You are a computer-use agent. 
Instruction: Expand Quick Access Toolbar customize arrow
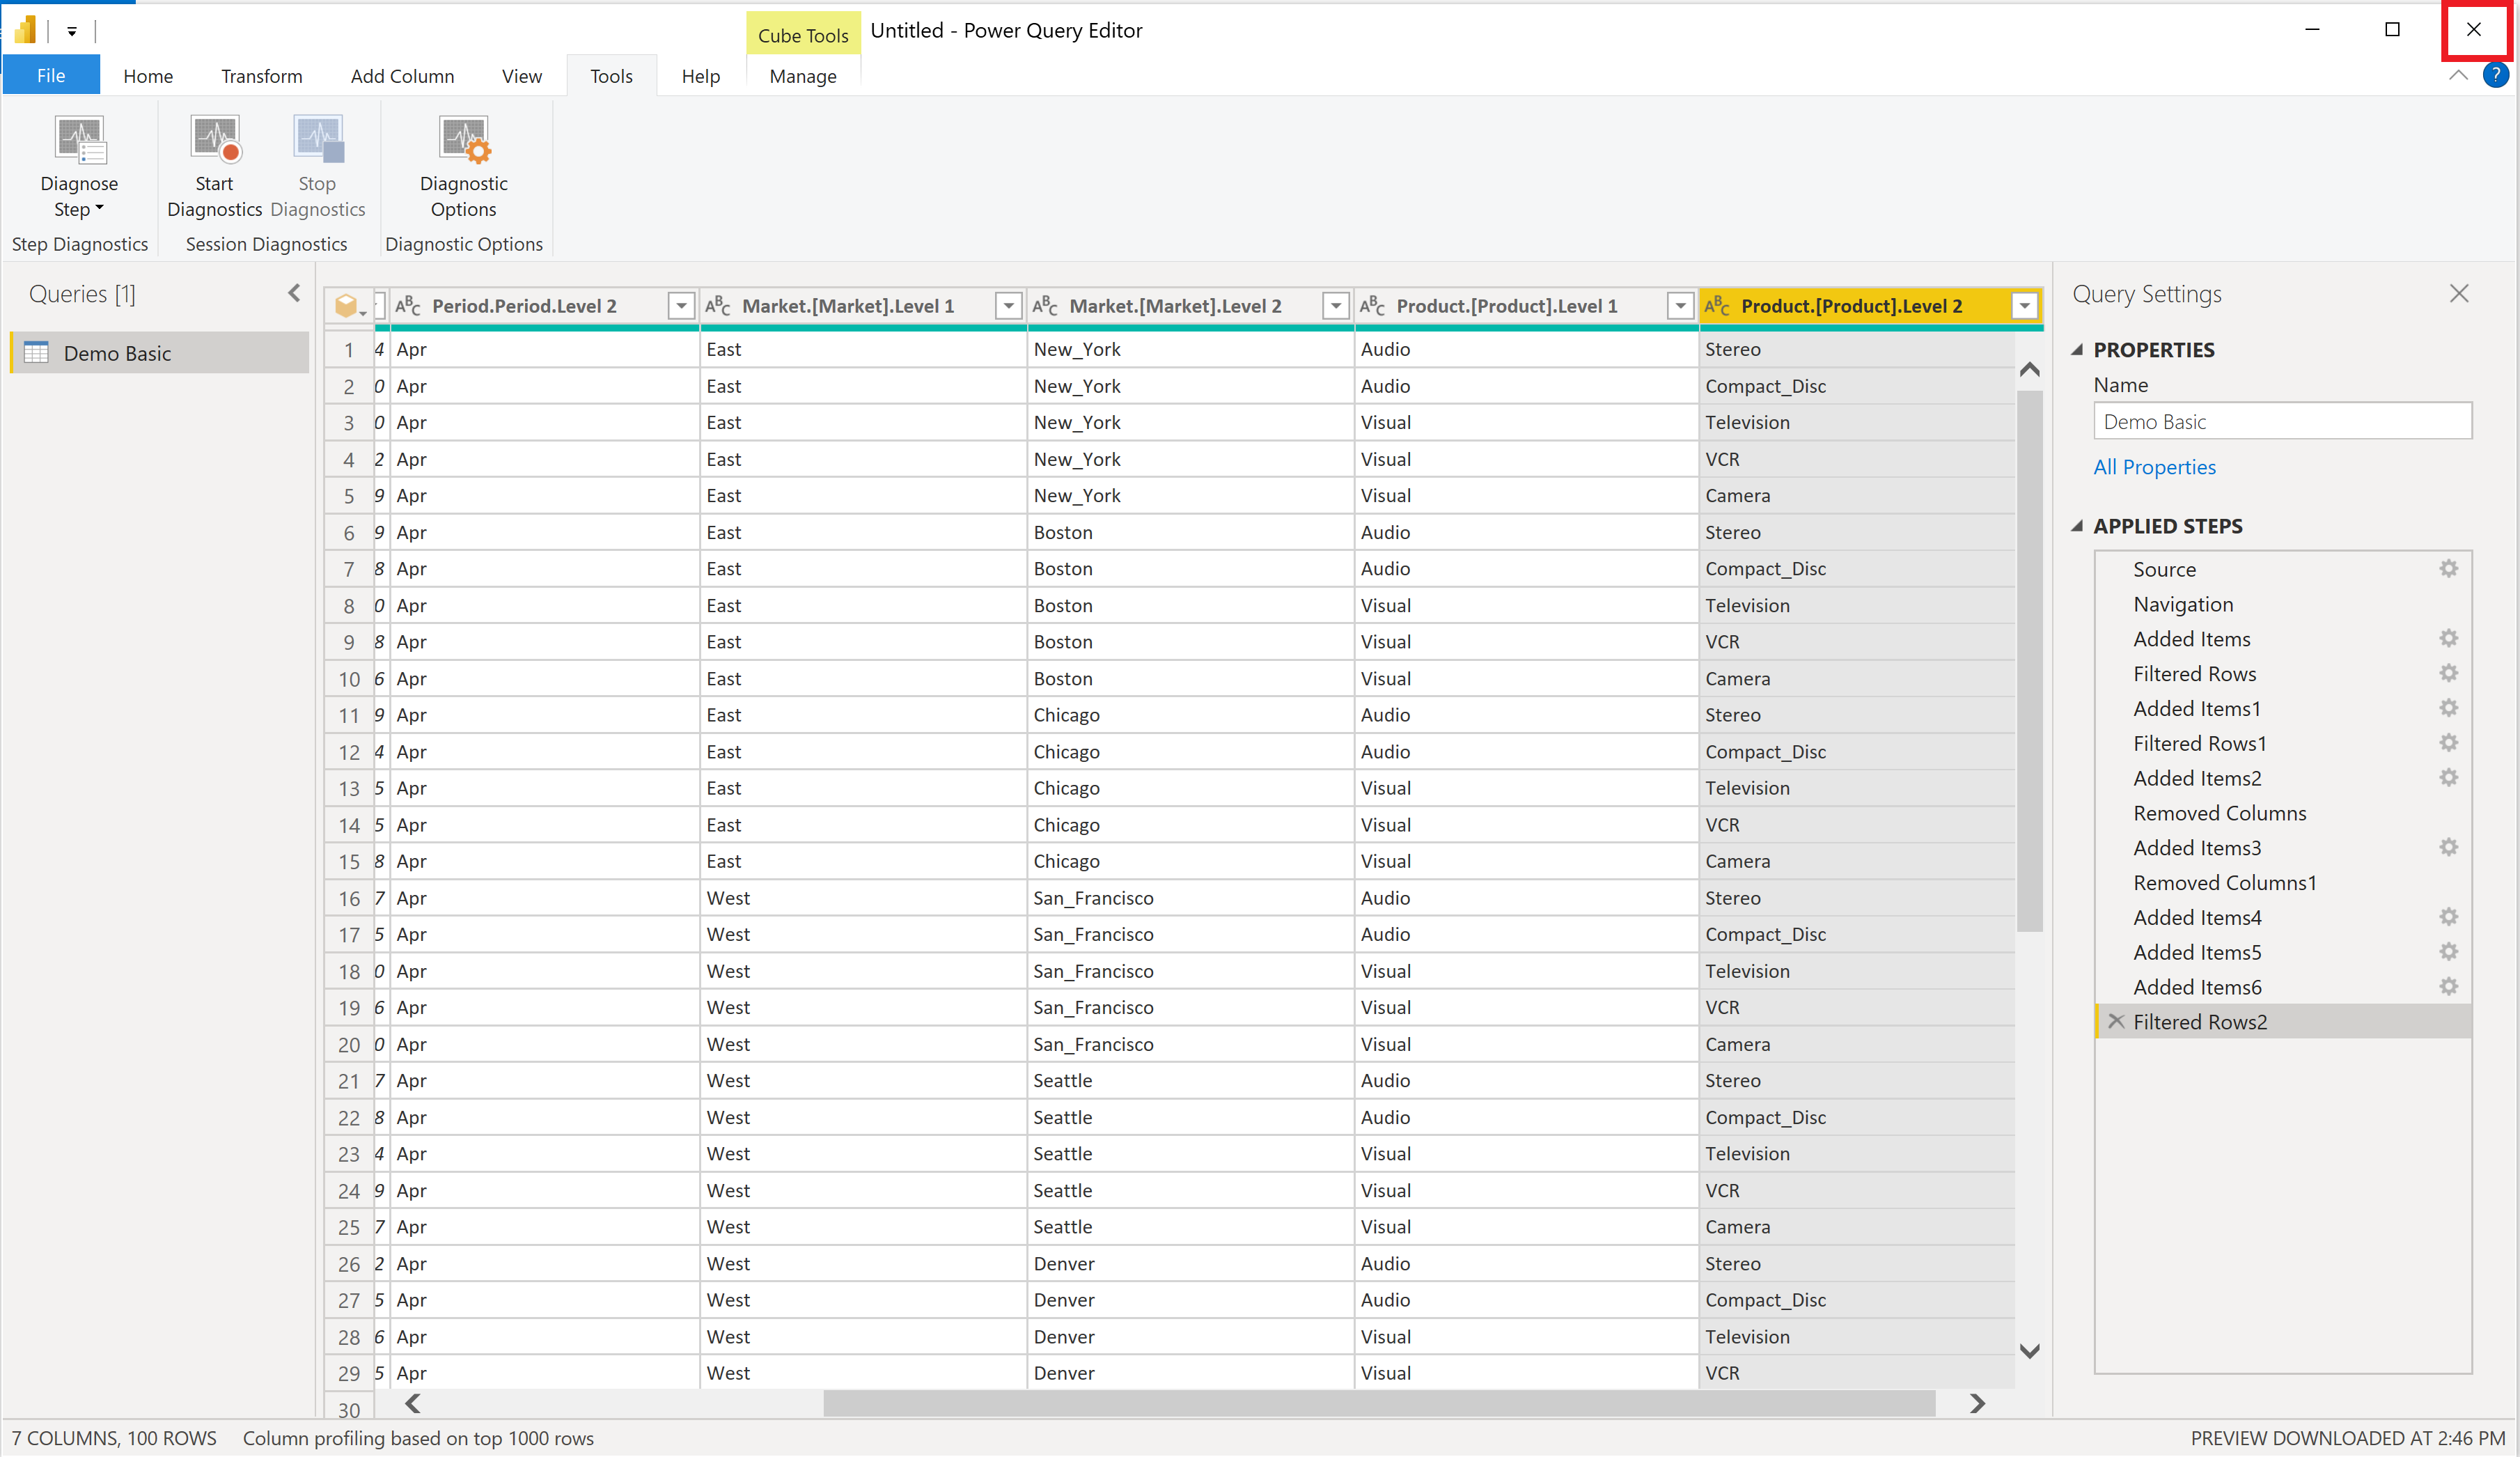point(72,31)
